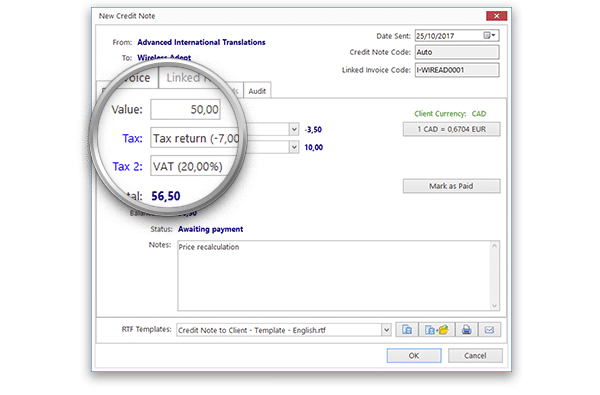Open the Date Sent calendar picker
The width and height of the screenshot is (600, 395).
(x=489, y=36)
